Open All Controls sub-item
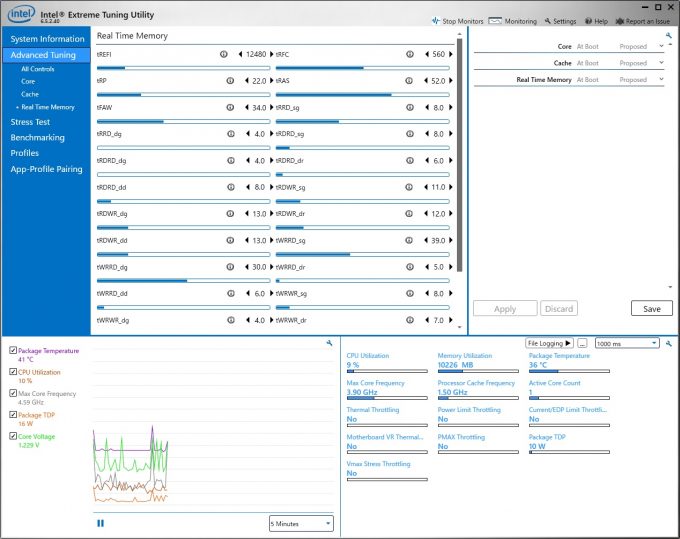680x539 pixels. tap(38, 69)
